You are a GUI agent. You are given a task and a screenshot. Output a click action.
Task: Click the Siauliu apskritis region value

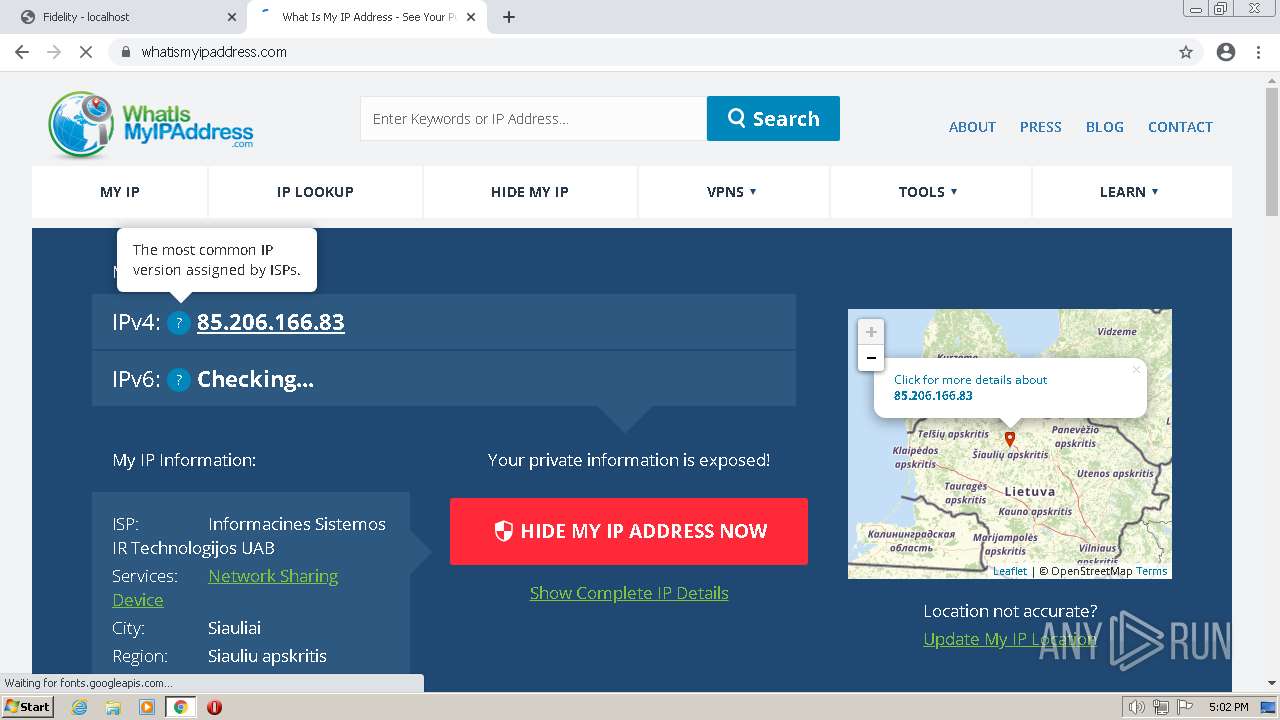tap(267, 656)
